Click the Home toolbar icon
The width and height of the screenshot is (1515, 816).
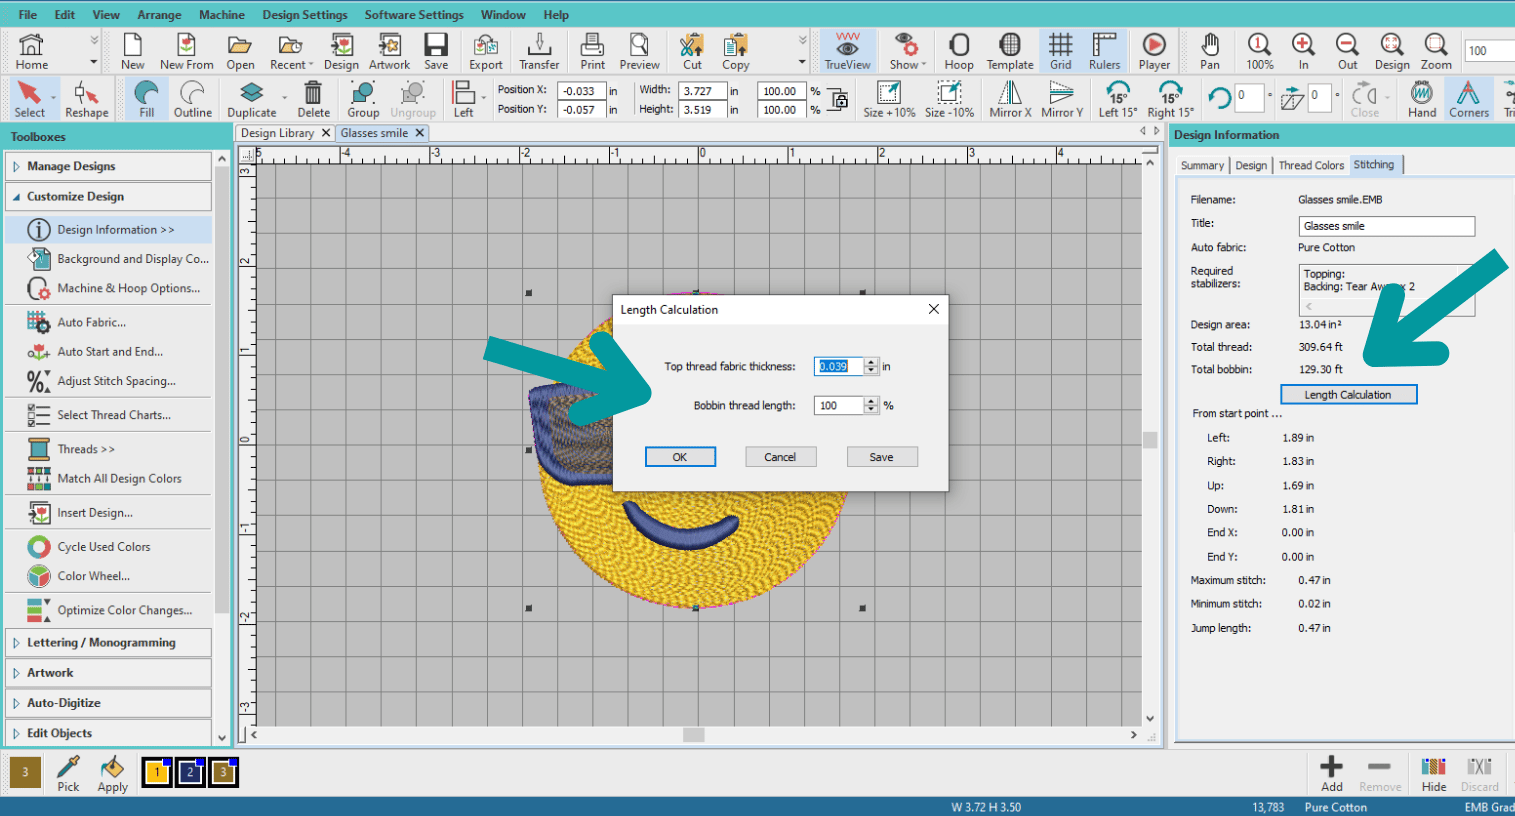click(31, 51)
